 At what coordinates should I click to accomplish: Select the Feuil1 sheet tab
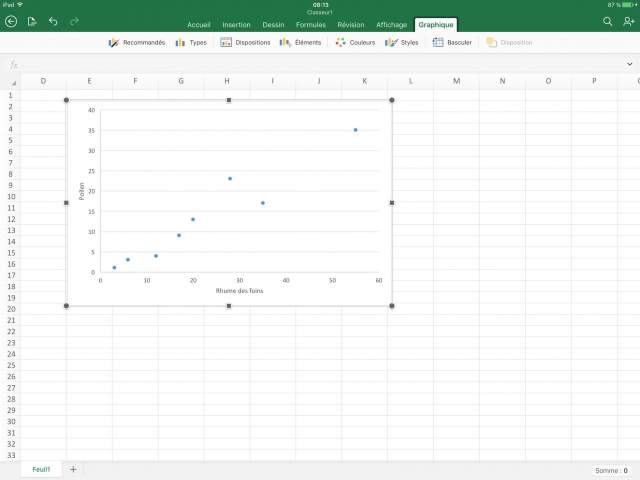[x=41, y=469]
